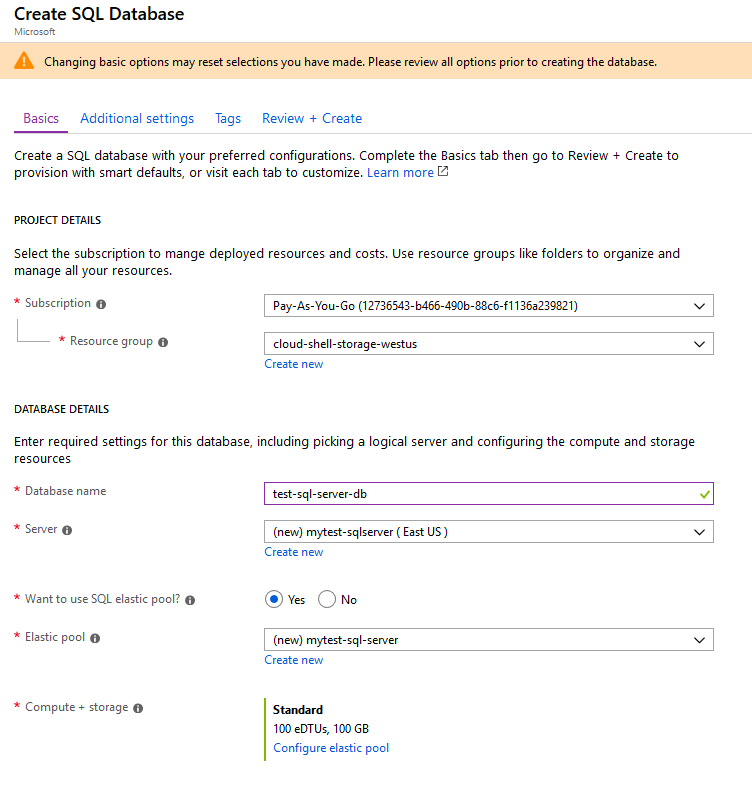Screen dimensions: 752x796
Task: Click into the Database name field
Action: tap(488, 493)
